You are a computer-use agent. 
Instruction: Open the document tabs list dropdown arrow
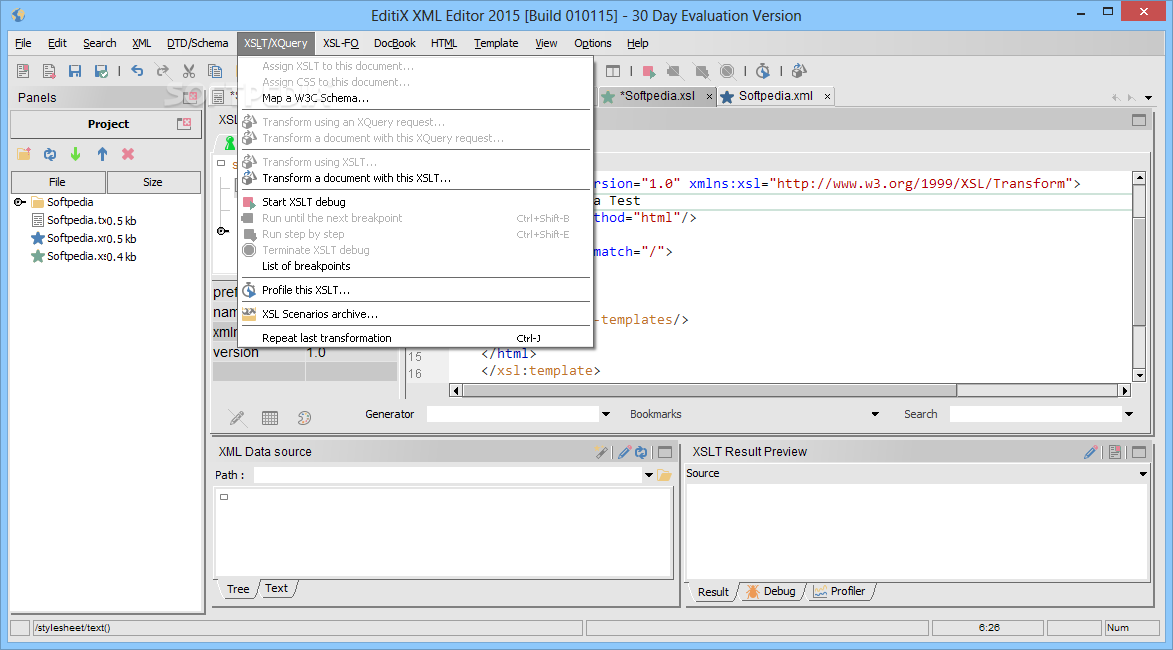(1148, 97)
